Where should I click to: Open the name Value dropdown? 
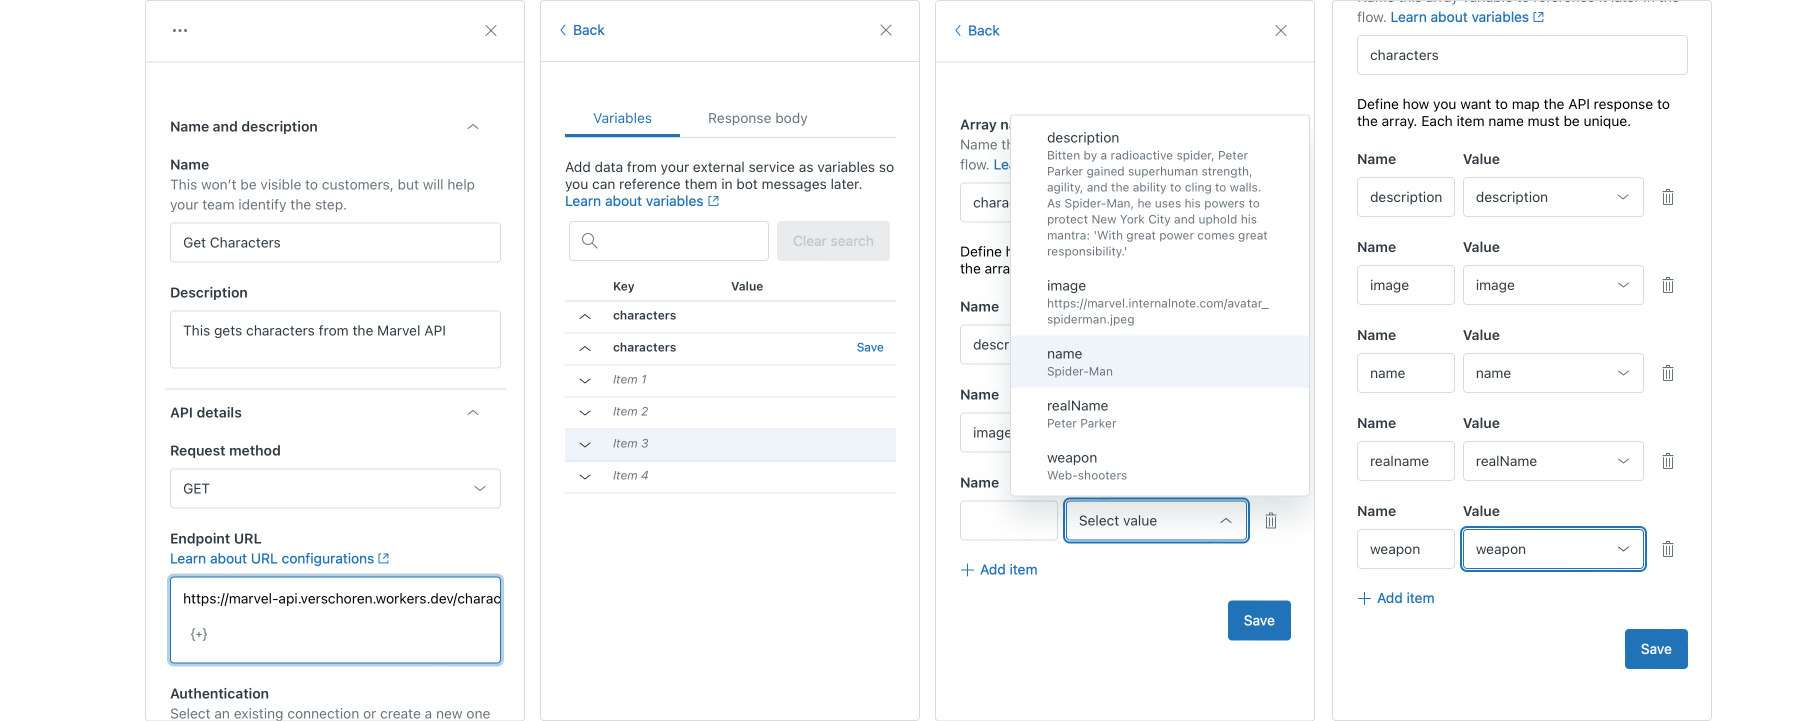coord(1553,373)
